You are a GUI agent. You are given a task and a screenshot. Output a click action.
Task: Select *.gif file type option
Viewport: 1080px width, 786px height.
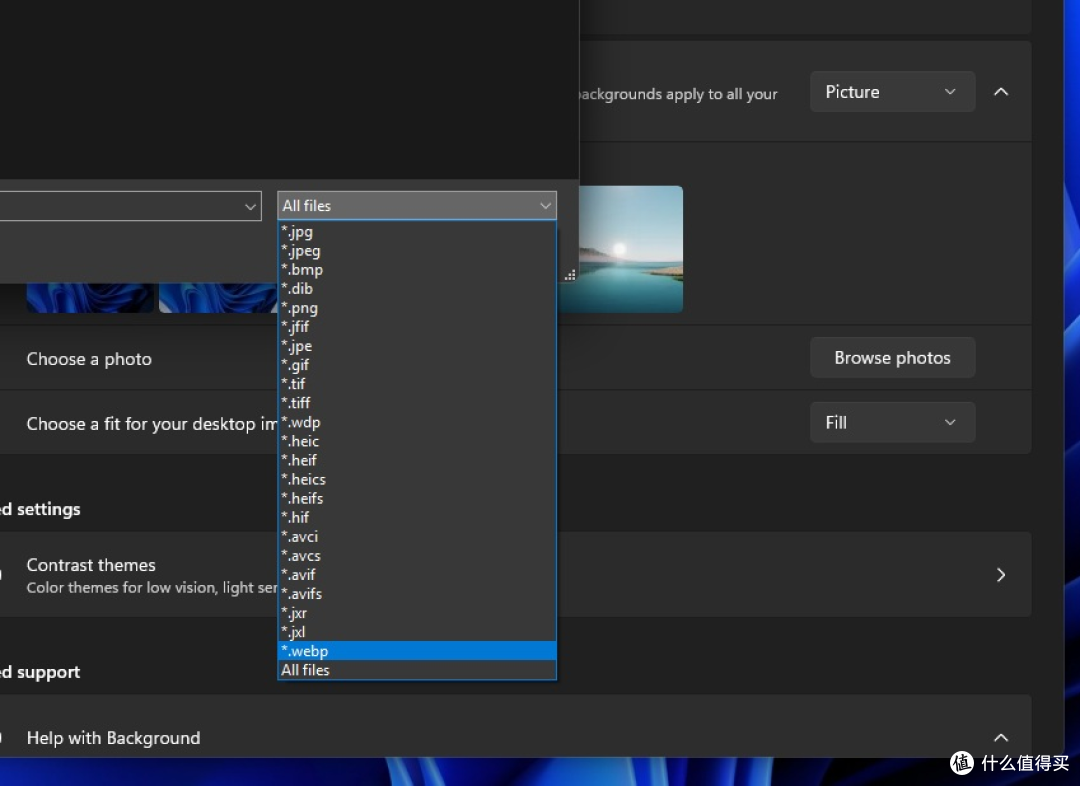417,365
